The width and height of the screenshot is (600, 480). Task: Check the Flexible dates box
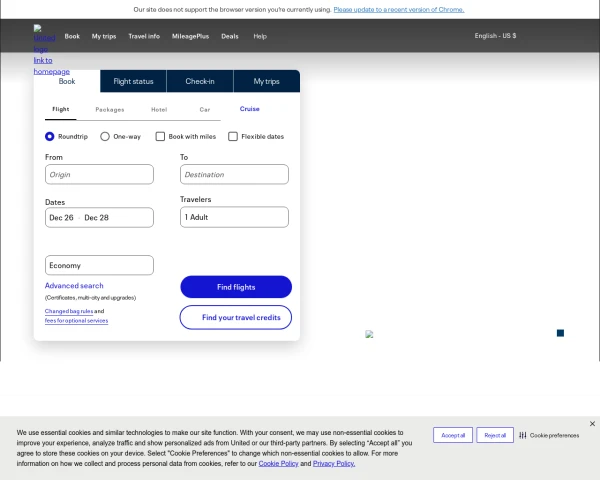[233, 136]
